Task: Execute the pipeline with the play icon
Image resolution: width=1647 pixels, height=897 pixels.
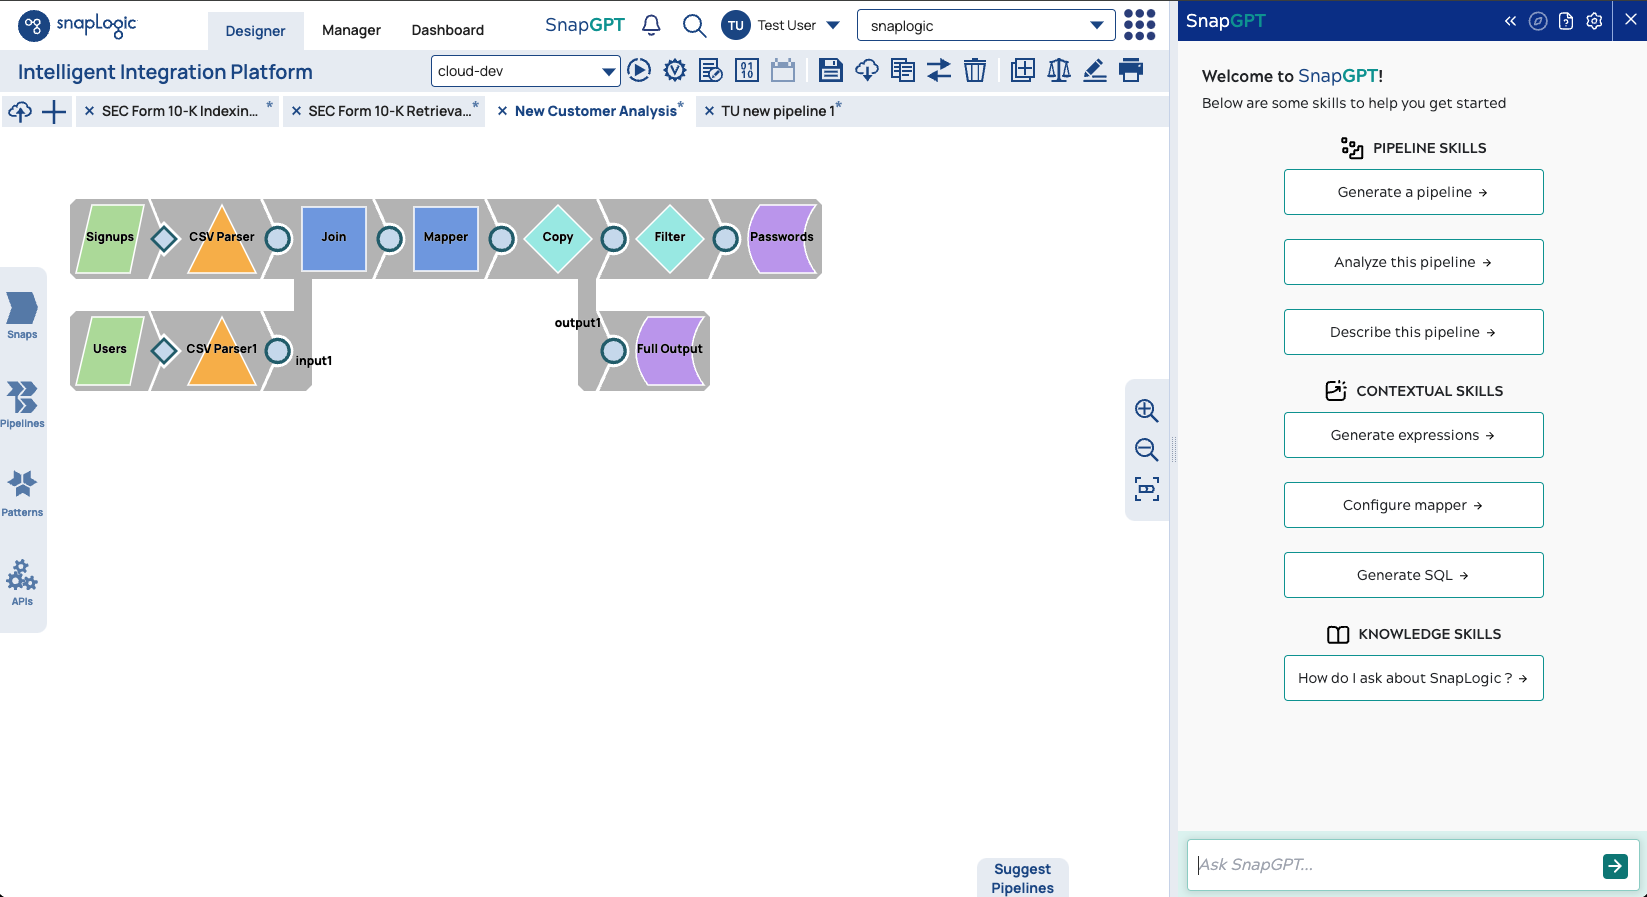Action: coord(639,70)
